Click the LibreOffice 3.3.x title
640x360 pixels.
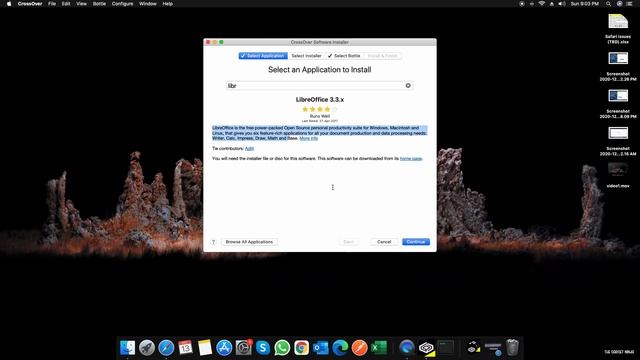(320, 100)
